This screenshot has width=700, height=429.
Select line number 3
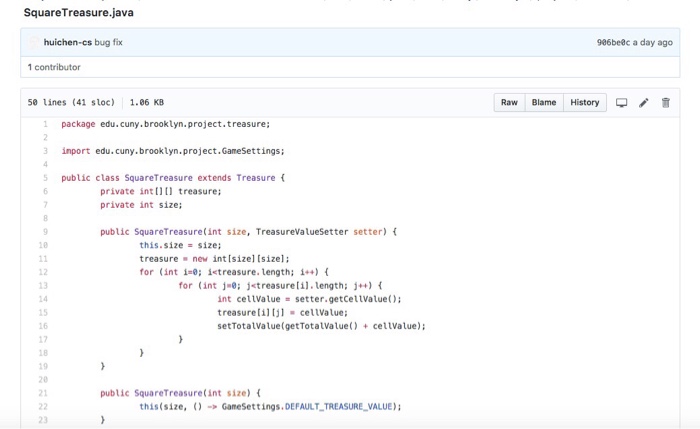click(45, 151)
